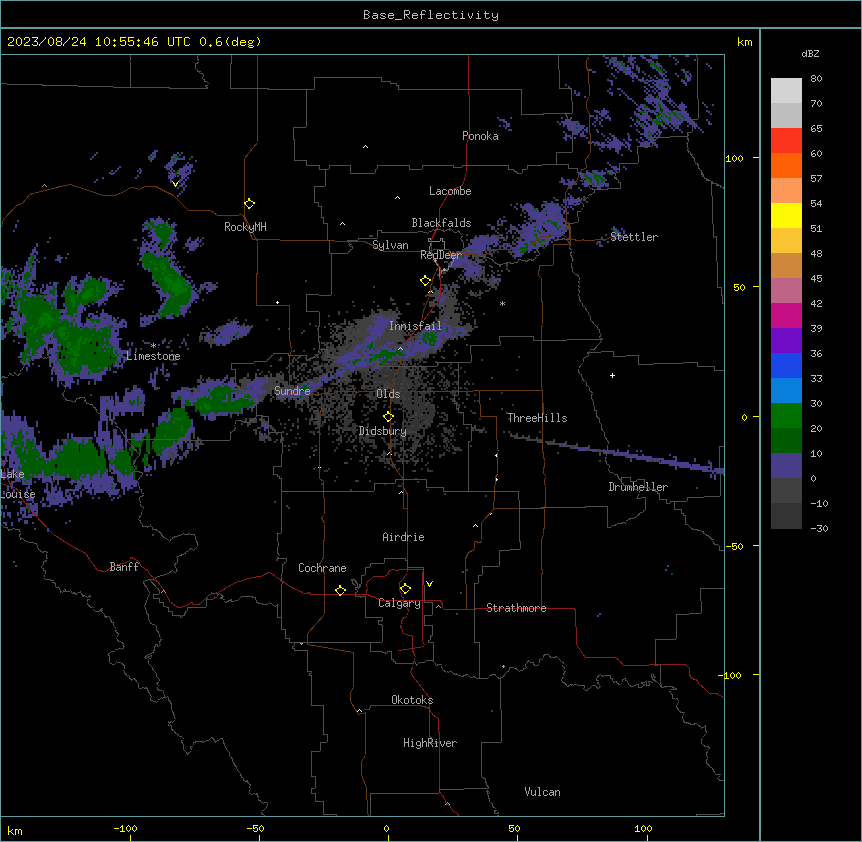Select the HighRiver label

click(x=430, y=743)
